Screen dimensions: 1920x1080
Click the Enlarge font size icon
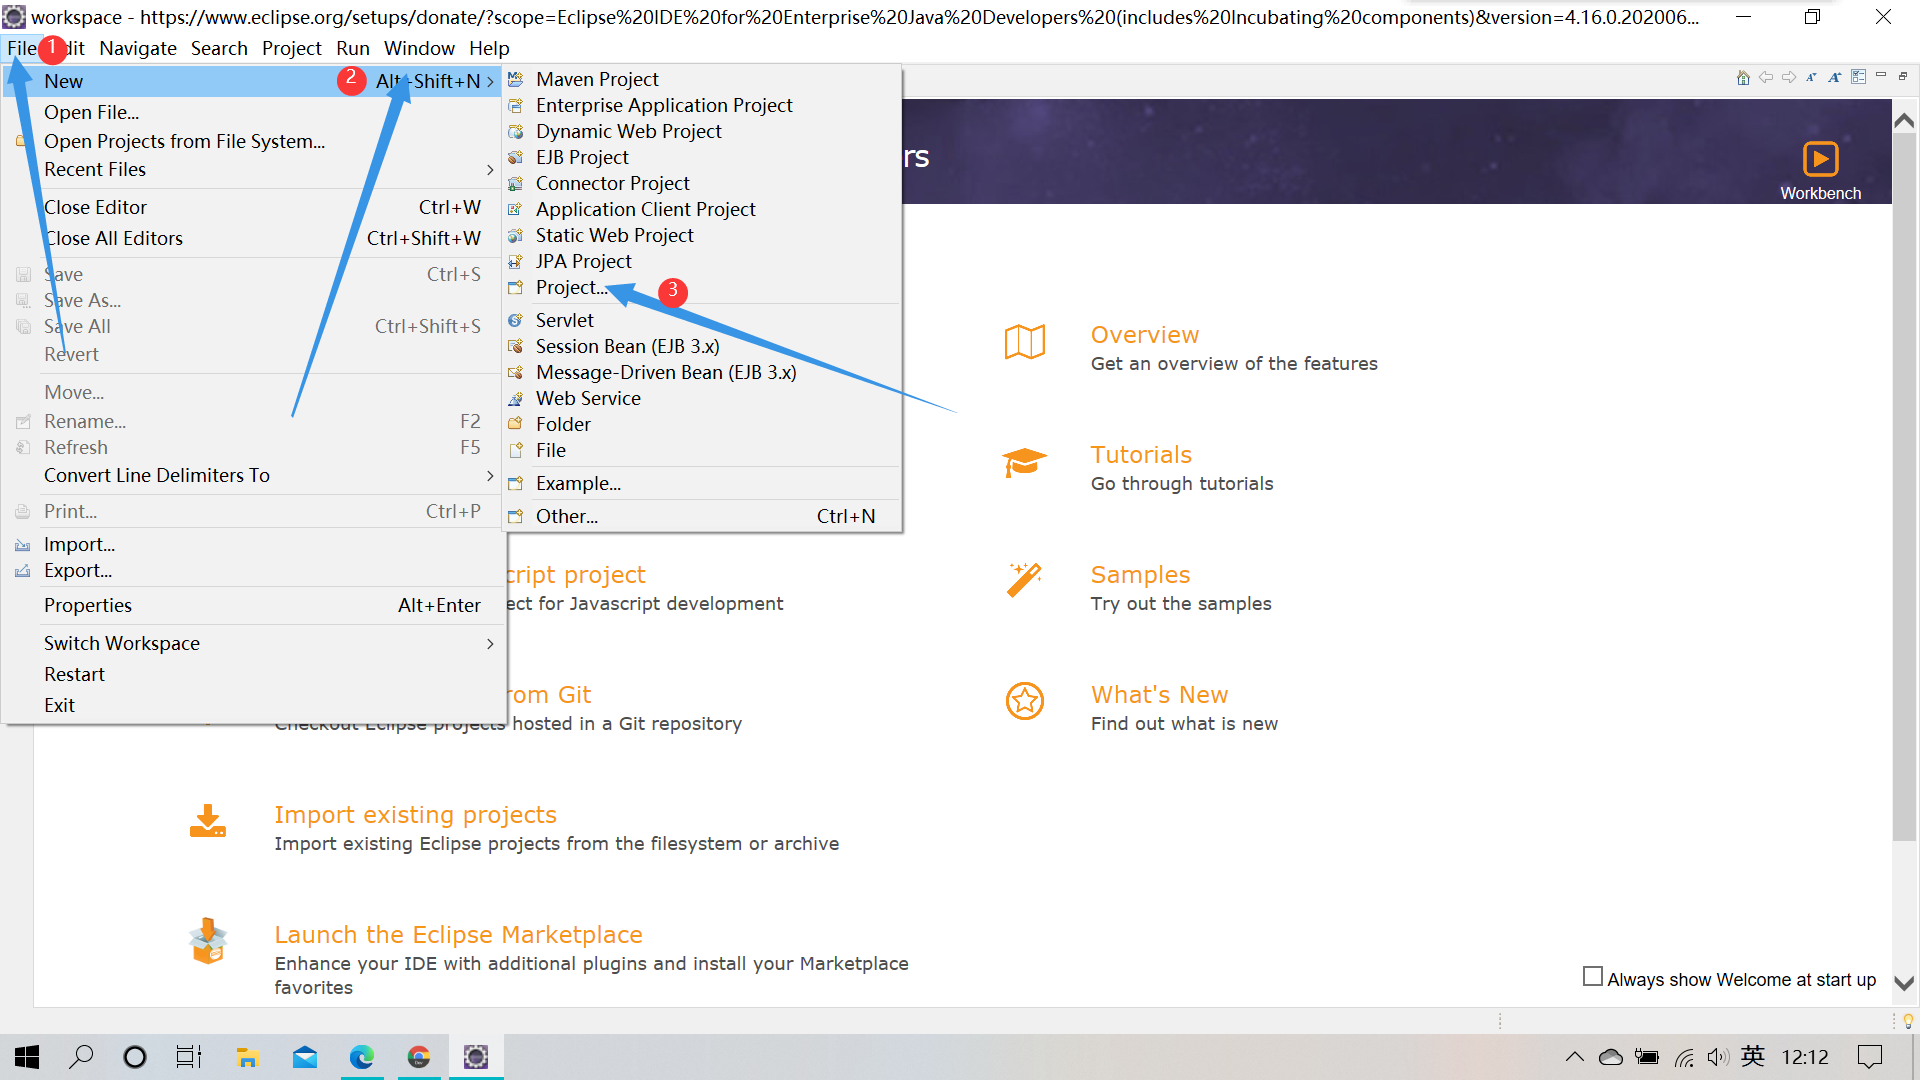tap(1834, 77)
